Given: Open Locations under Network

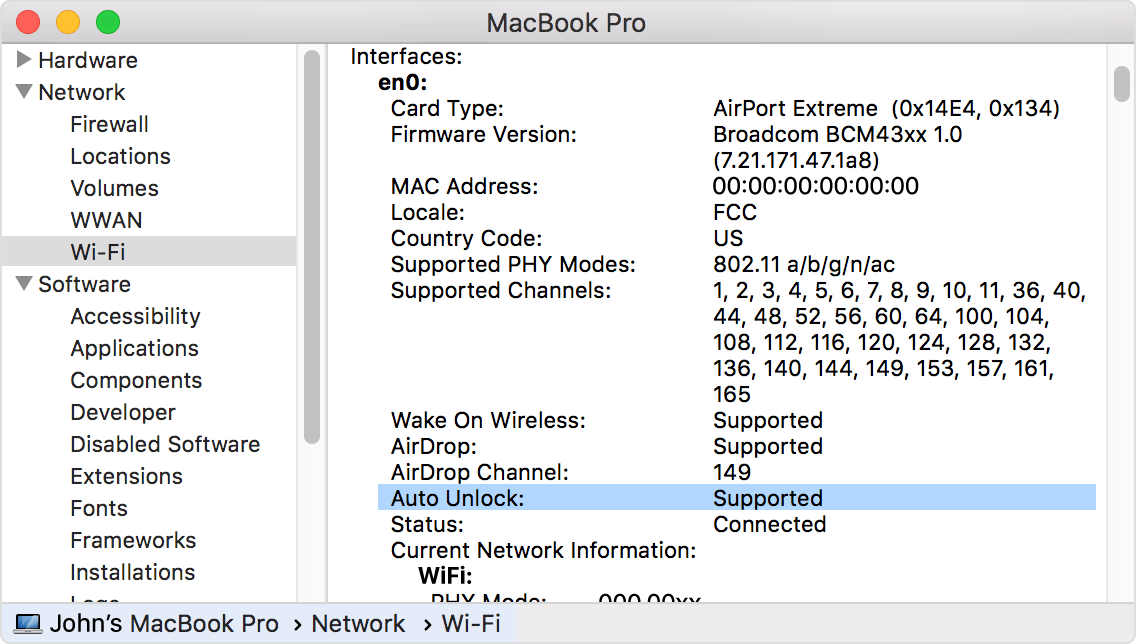Looking at the screenshot, I should [x=120, y=156].
